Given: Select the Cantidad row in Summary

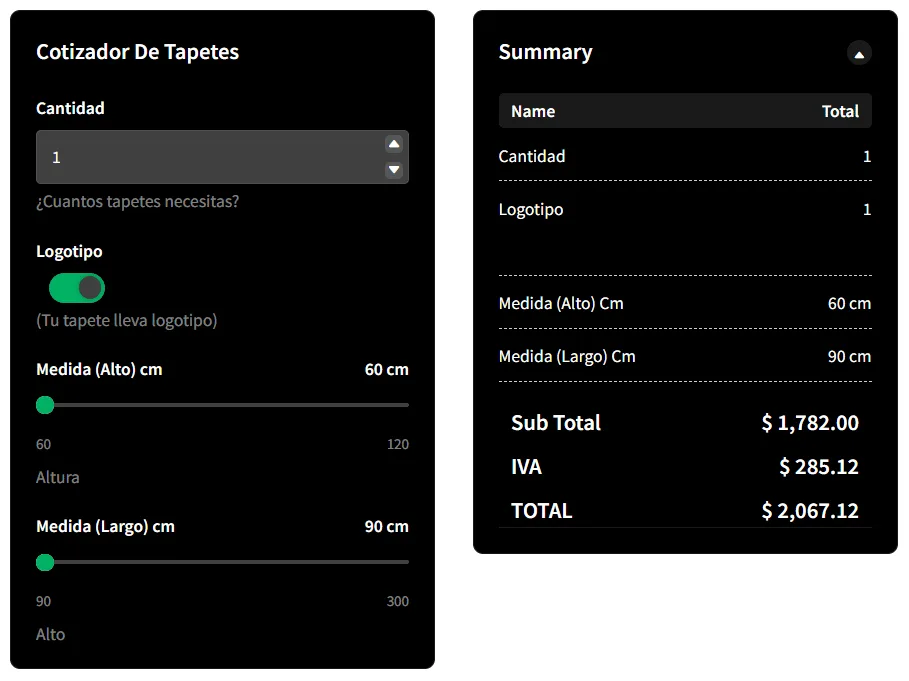Looking at the screenshot, I should pyautogui.click(x=684, y=156).
